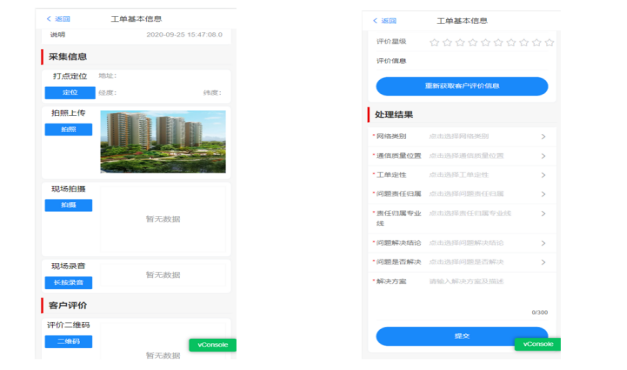
Task: Open the 问题解决结论 selector
Action: [462, 243]
